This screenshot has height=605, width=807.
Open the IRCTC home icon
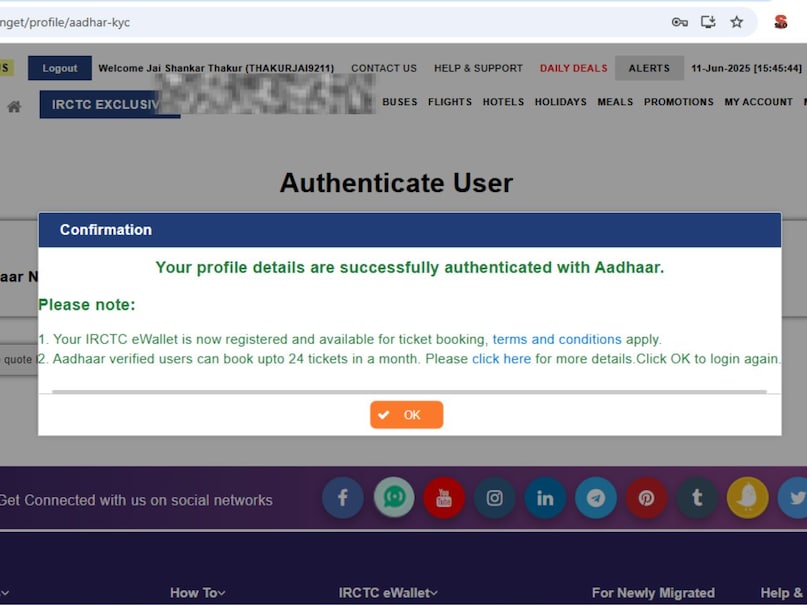14,106
